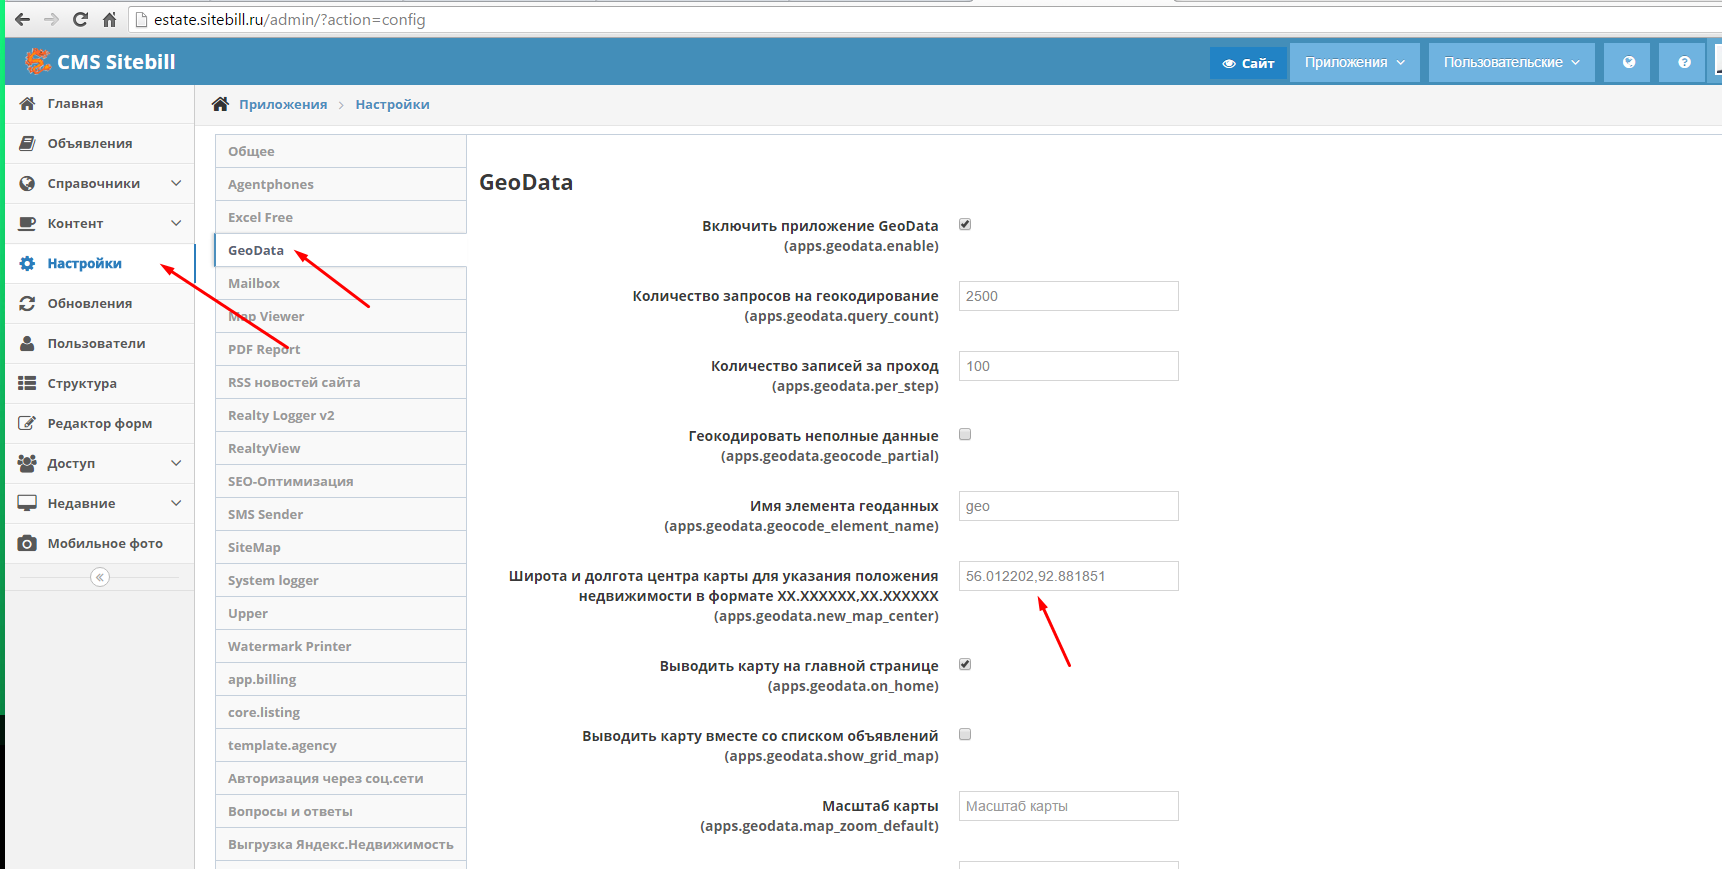The image size is (1722, 869).
Task: Expand the Справочники sidebar chevron
Action: pos(176,183)
